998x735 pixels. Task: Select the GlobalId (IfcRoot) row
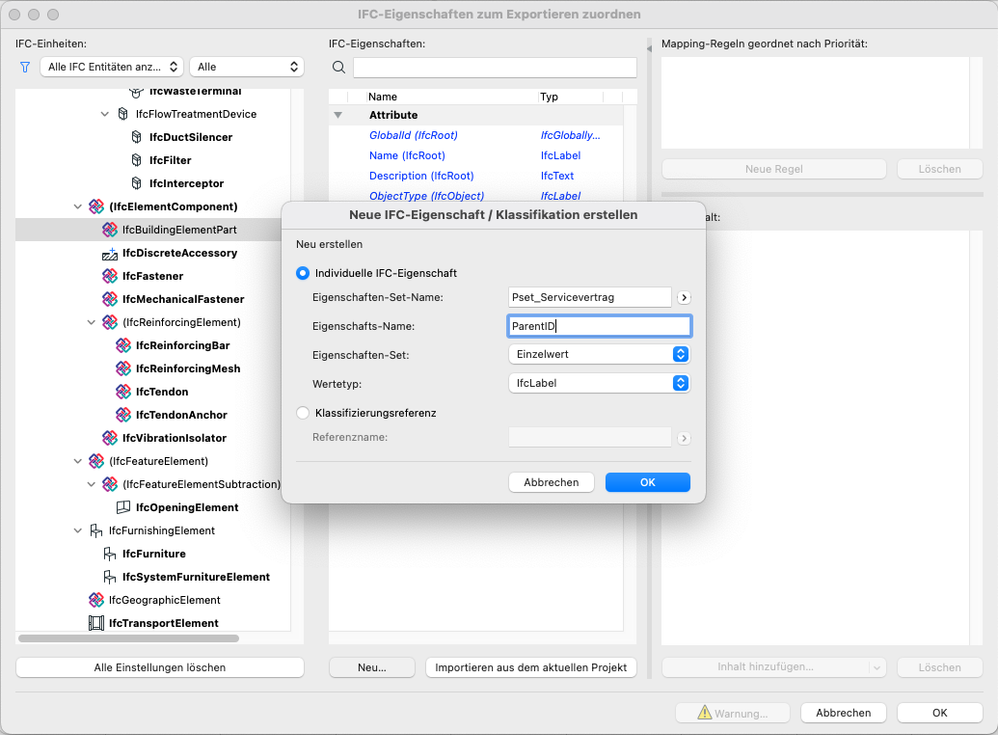476,135
